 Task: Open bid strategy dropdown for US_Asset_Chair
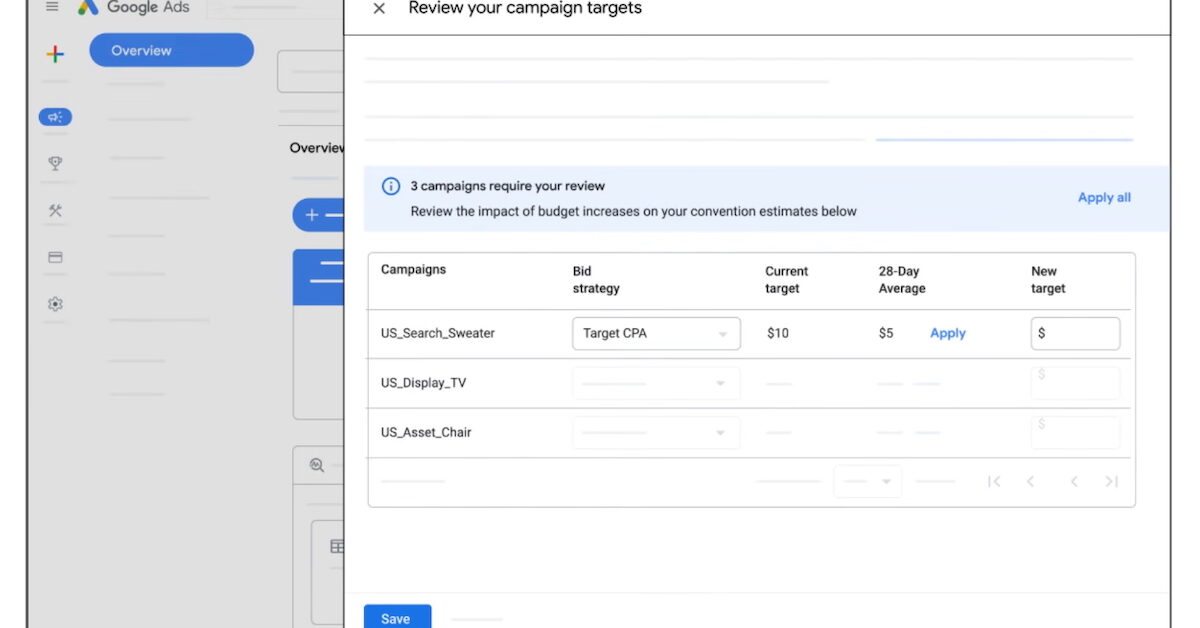click(x=656, y=432)
